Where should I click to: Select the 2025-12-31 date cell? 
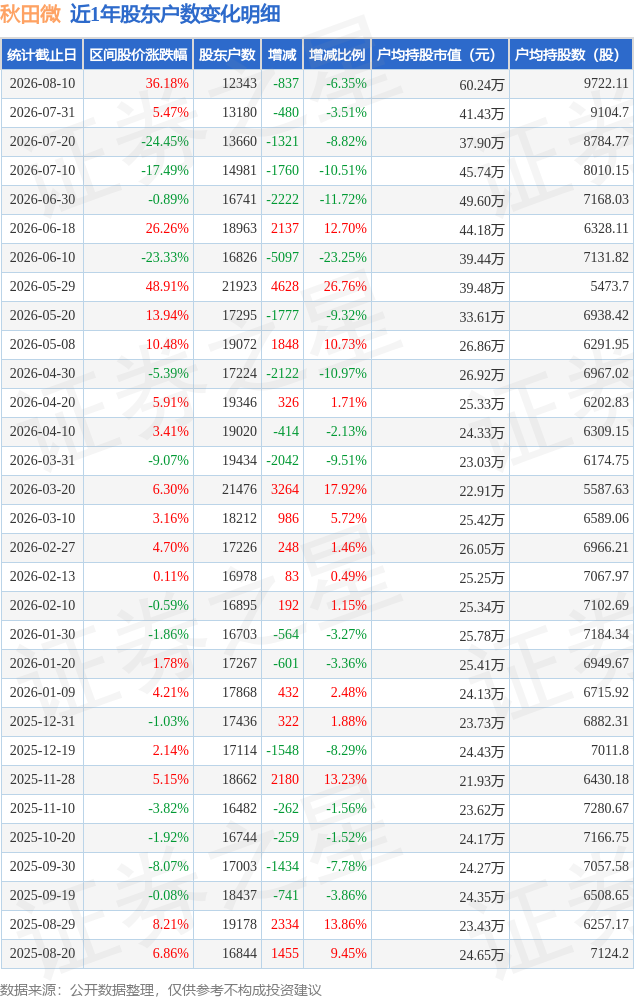click(43, 722)
